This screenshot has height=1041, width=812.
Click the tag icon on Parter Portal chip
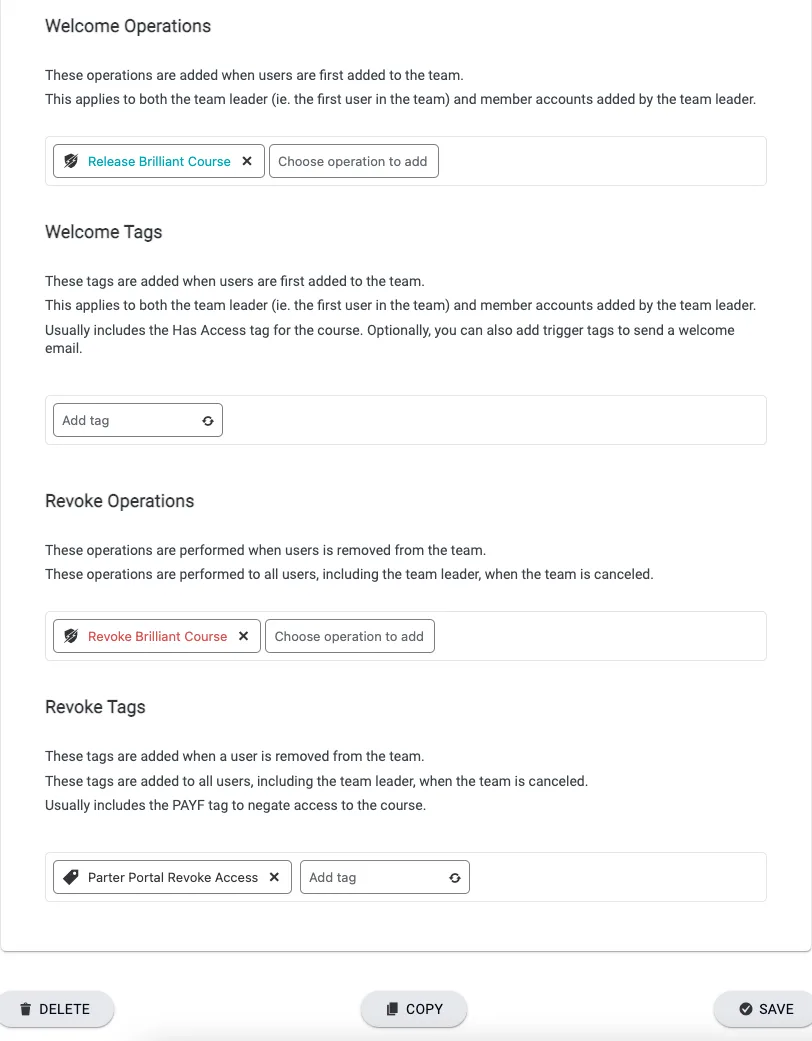tap(71, 877)
